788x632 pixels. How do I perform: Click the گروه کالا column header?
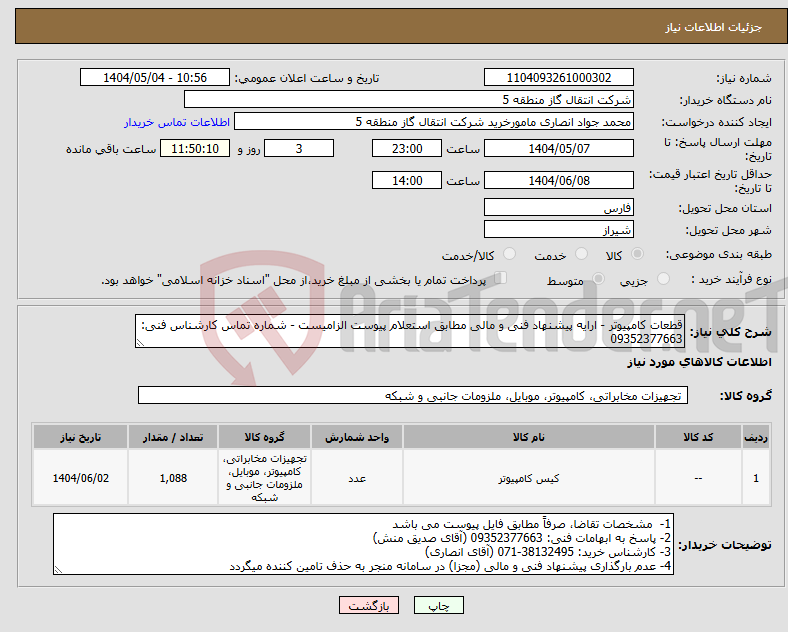tap(264, 437)
